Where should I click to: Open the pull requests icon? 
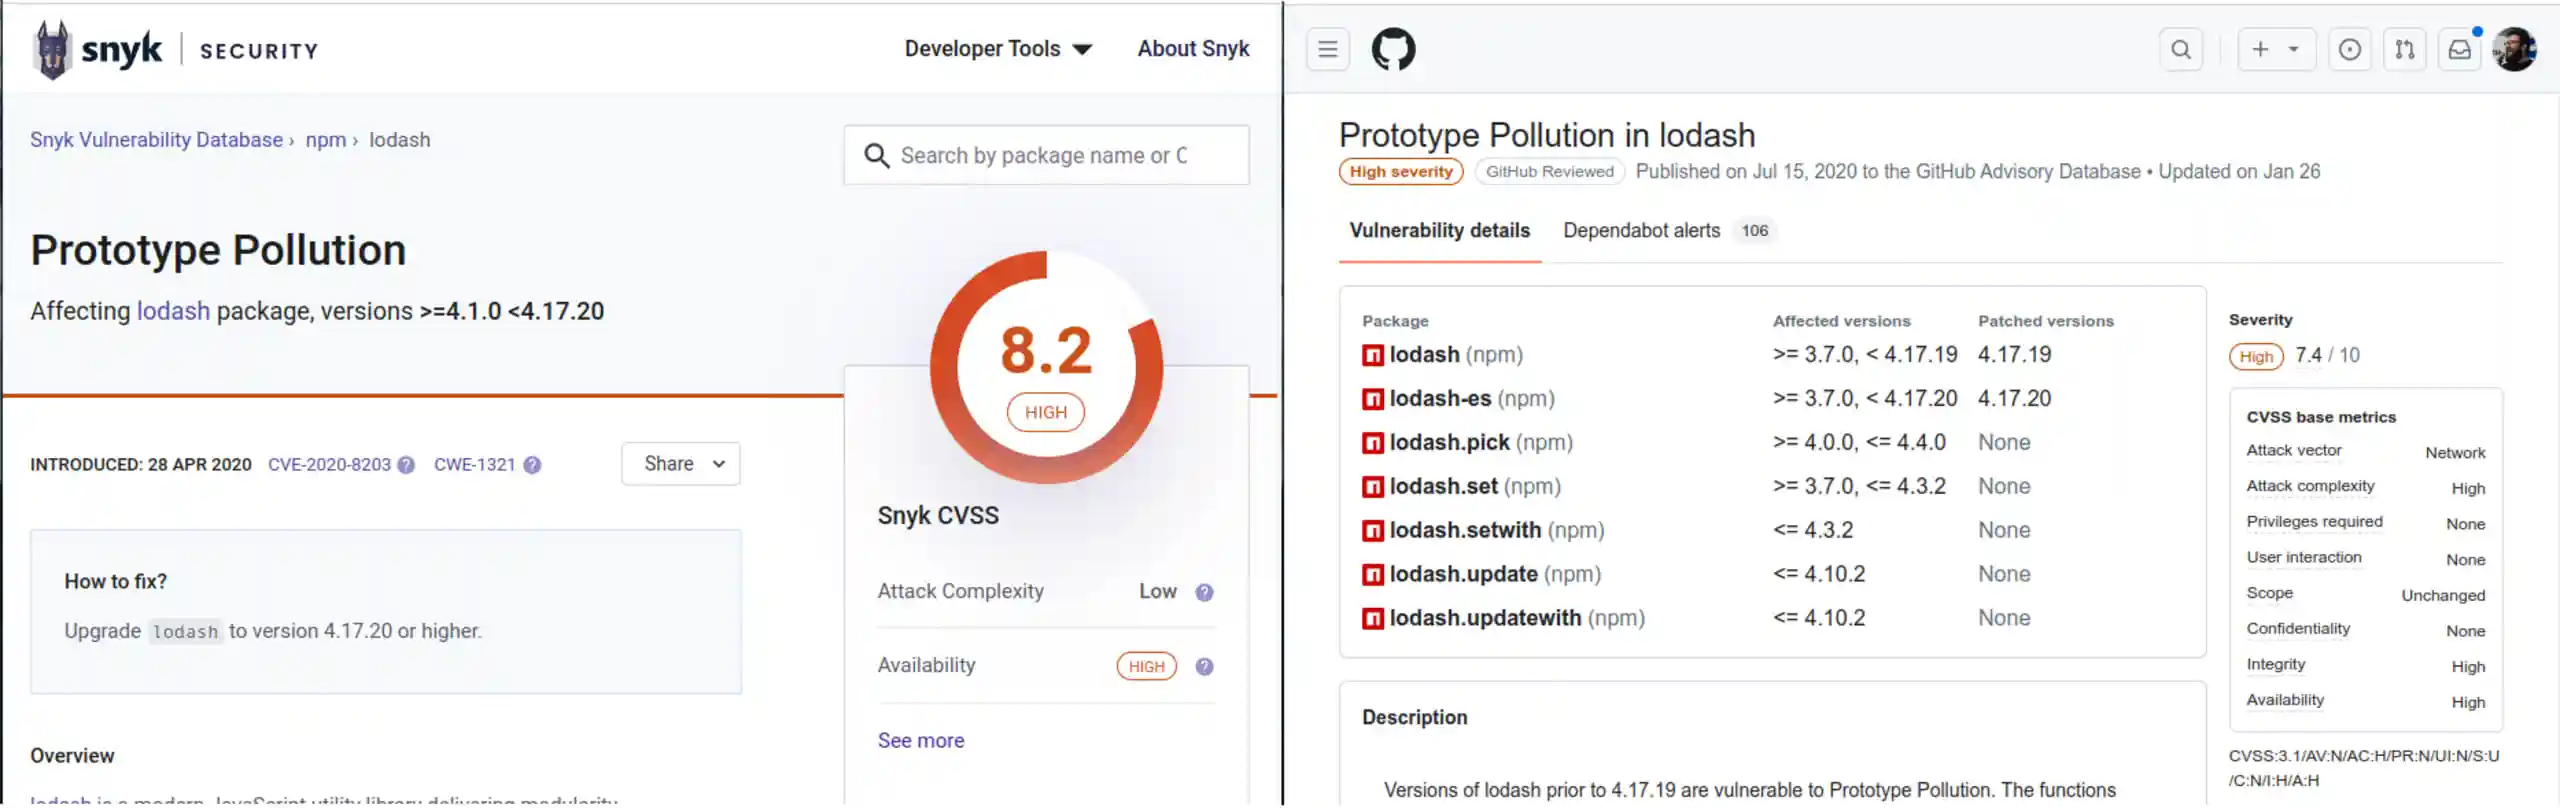2405,50
